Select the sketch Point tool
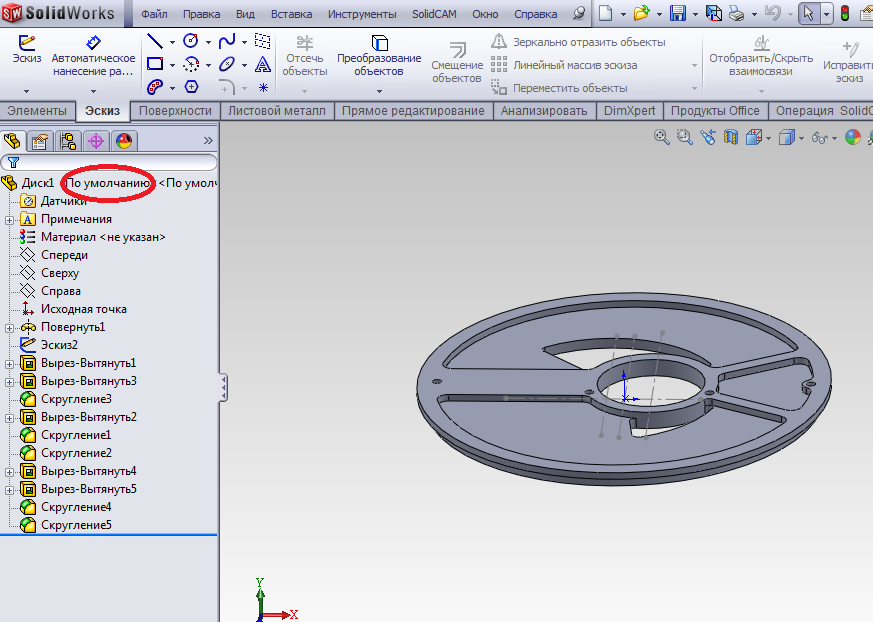This screenshot has height=622, width=873. coord(263,87)
